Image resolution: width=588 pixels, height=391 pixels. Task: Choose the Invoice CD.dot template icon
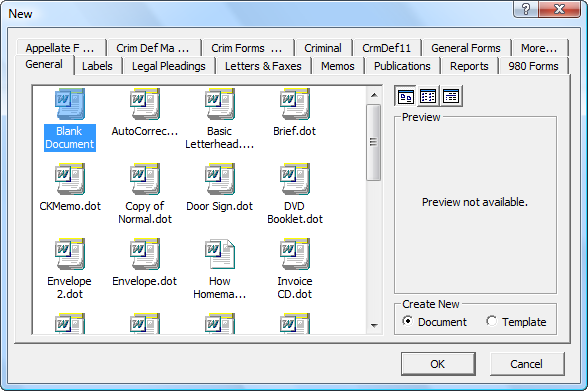click(x=295, y=254)
